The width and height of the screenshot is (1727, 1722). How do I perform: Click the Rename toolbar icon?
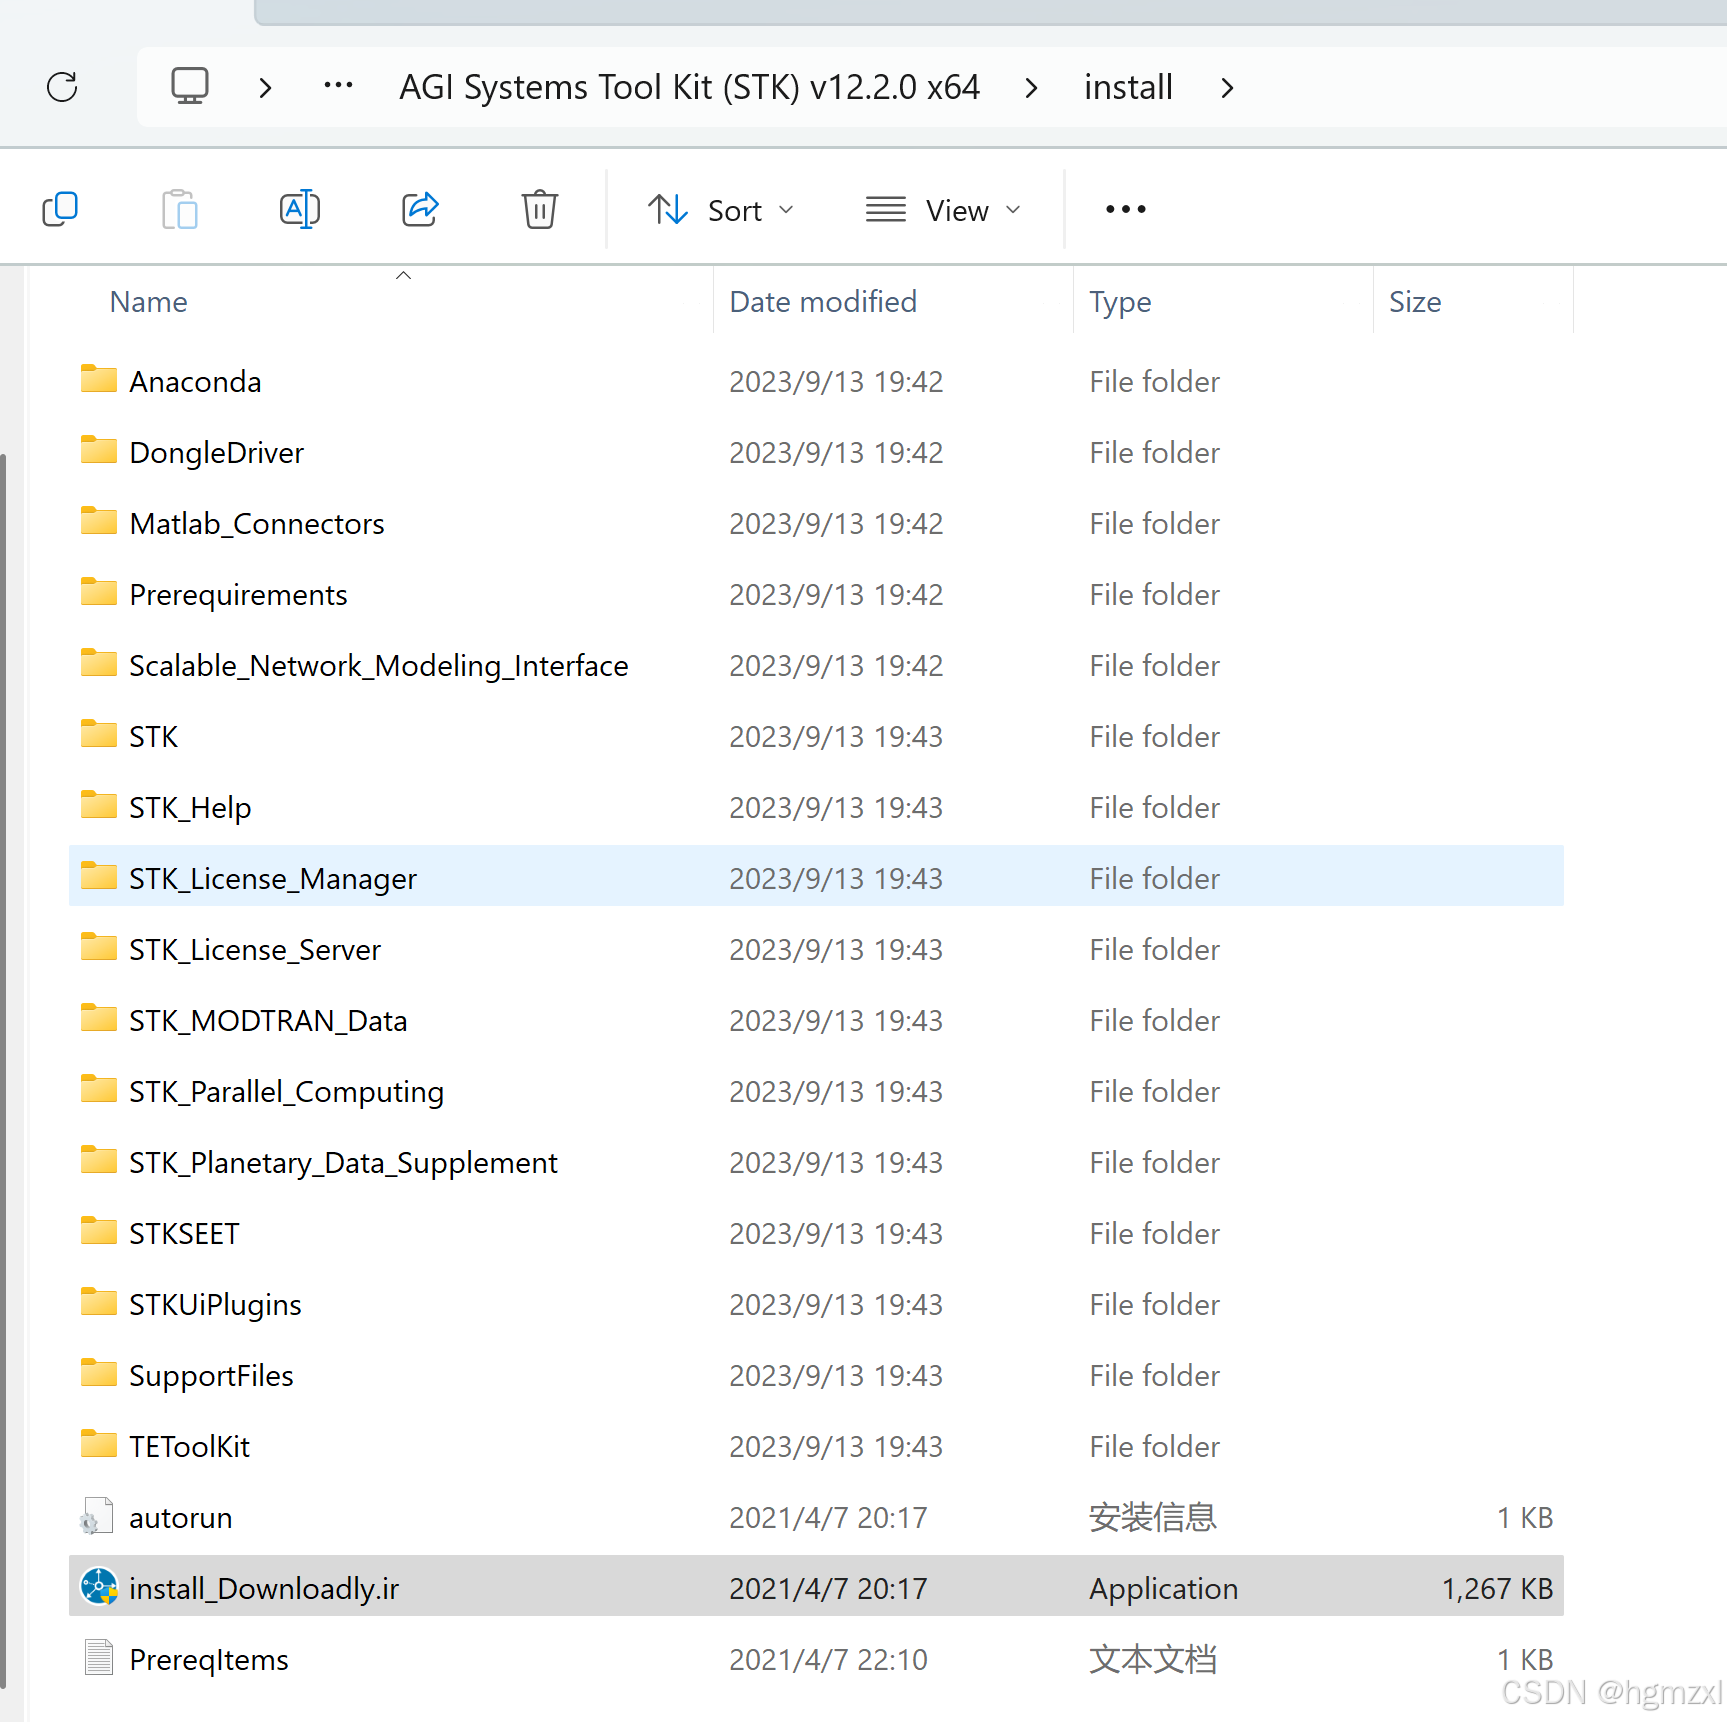300,209
